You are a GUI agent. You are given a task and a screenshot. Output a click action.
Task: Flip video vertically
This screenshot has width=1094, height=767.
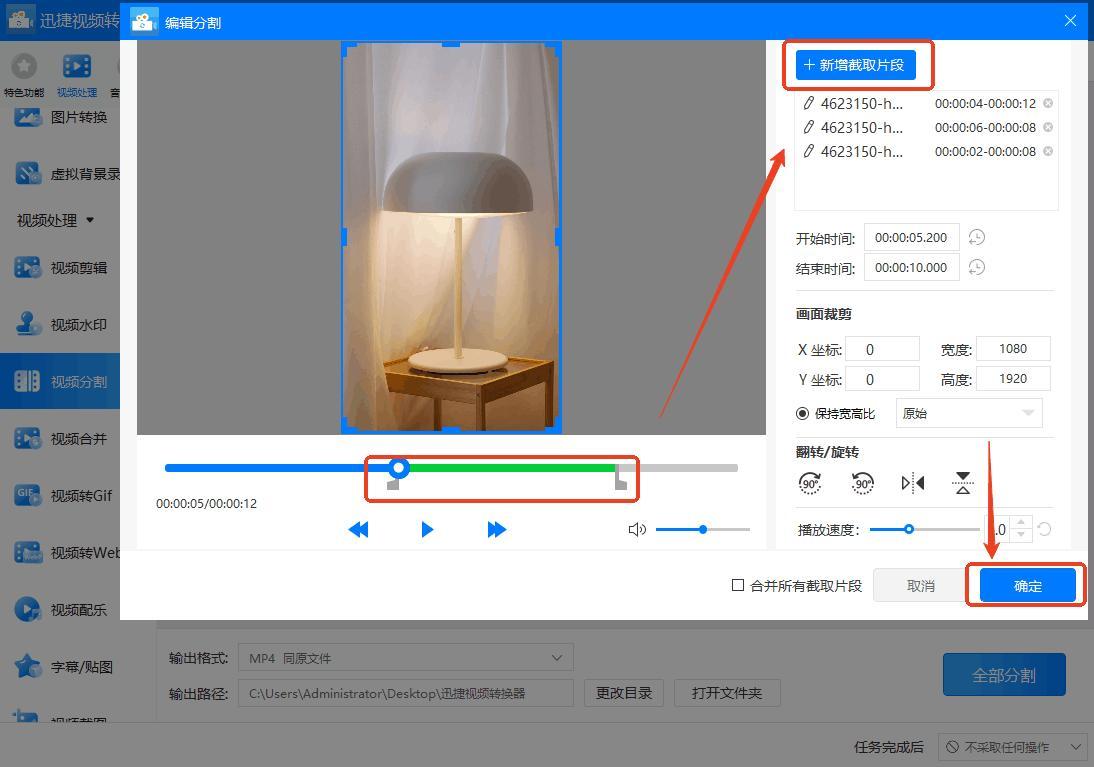(x=962, y=484)
